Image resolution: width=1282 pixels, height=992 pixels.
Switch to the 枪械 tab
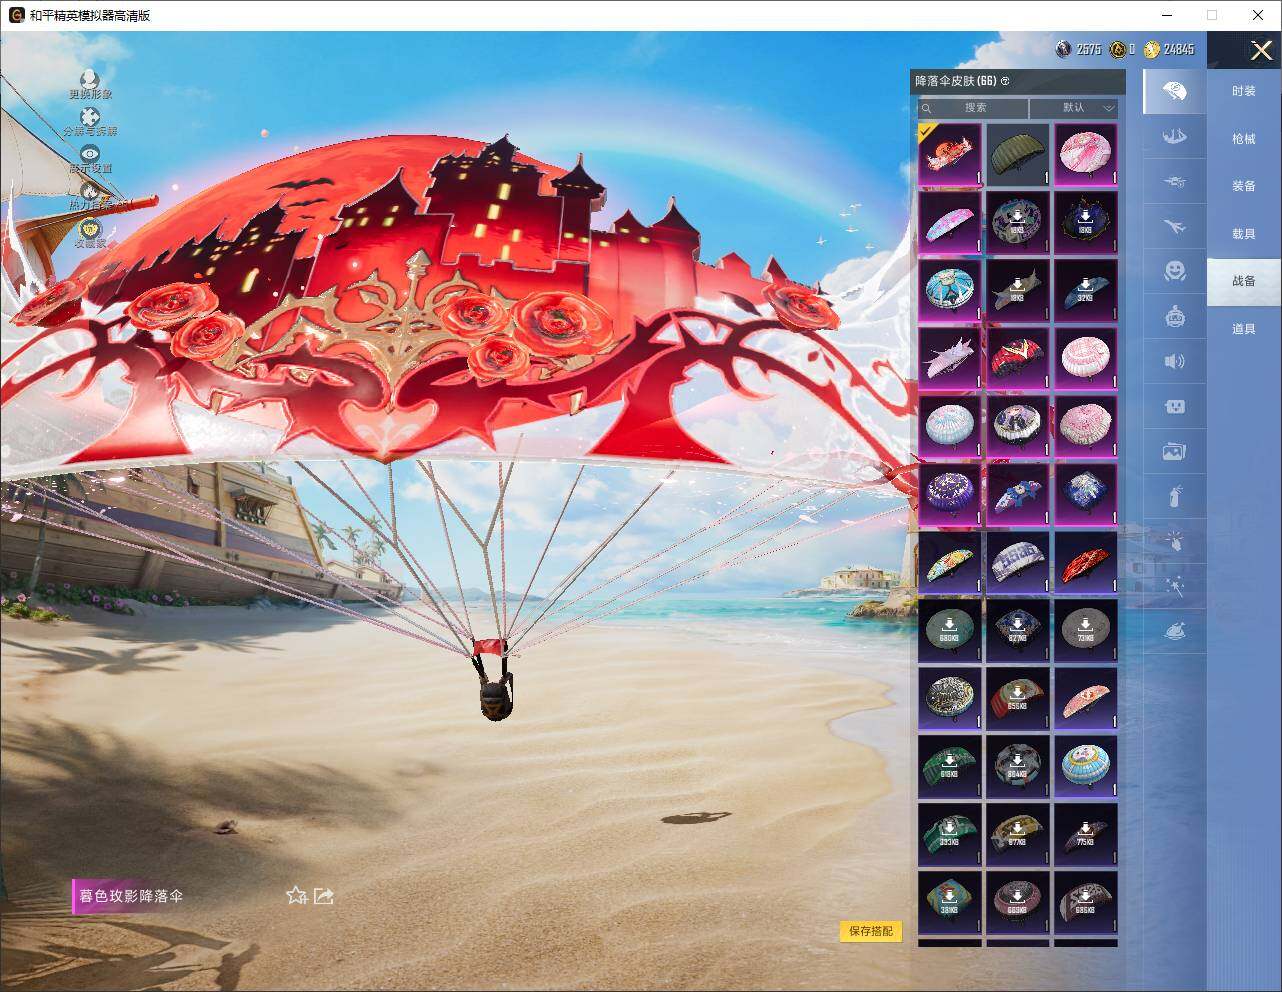coord(1244,139)
